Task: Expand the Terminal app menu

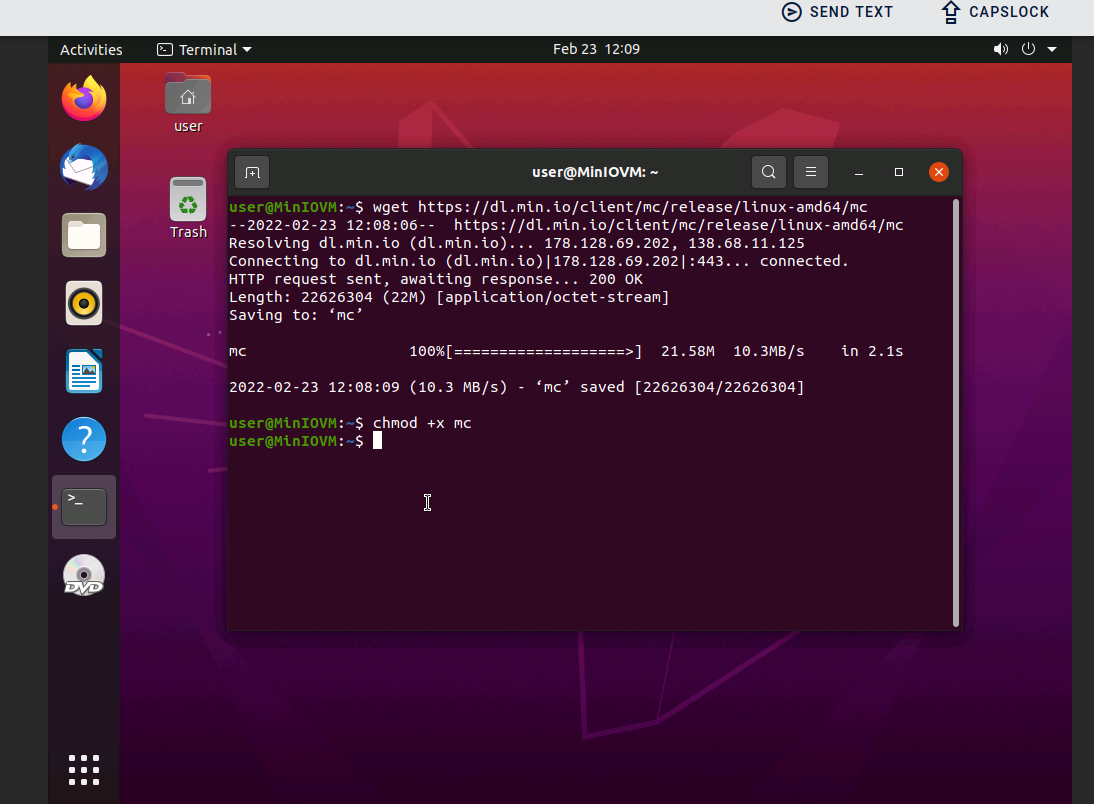Action: [205, 50]
